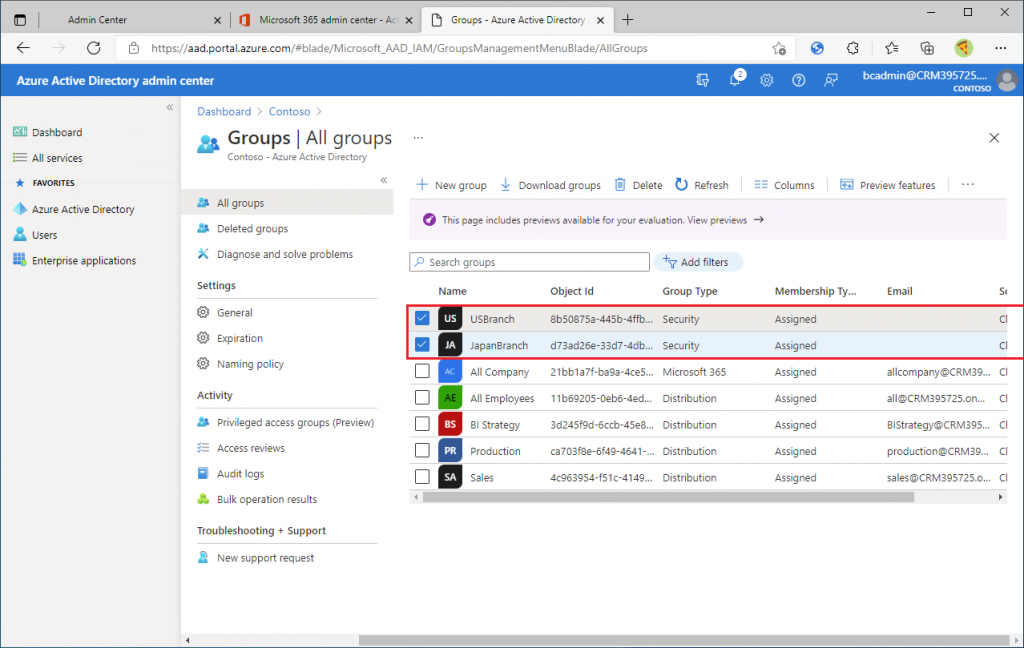This screenshot has height=648, width=1024.
Task: Click the US group avatar icon
Action: [x=450, y=319]
